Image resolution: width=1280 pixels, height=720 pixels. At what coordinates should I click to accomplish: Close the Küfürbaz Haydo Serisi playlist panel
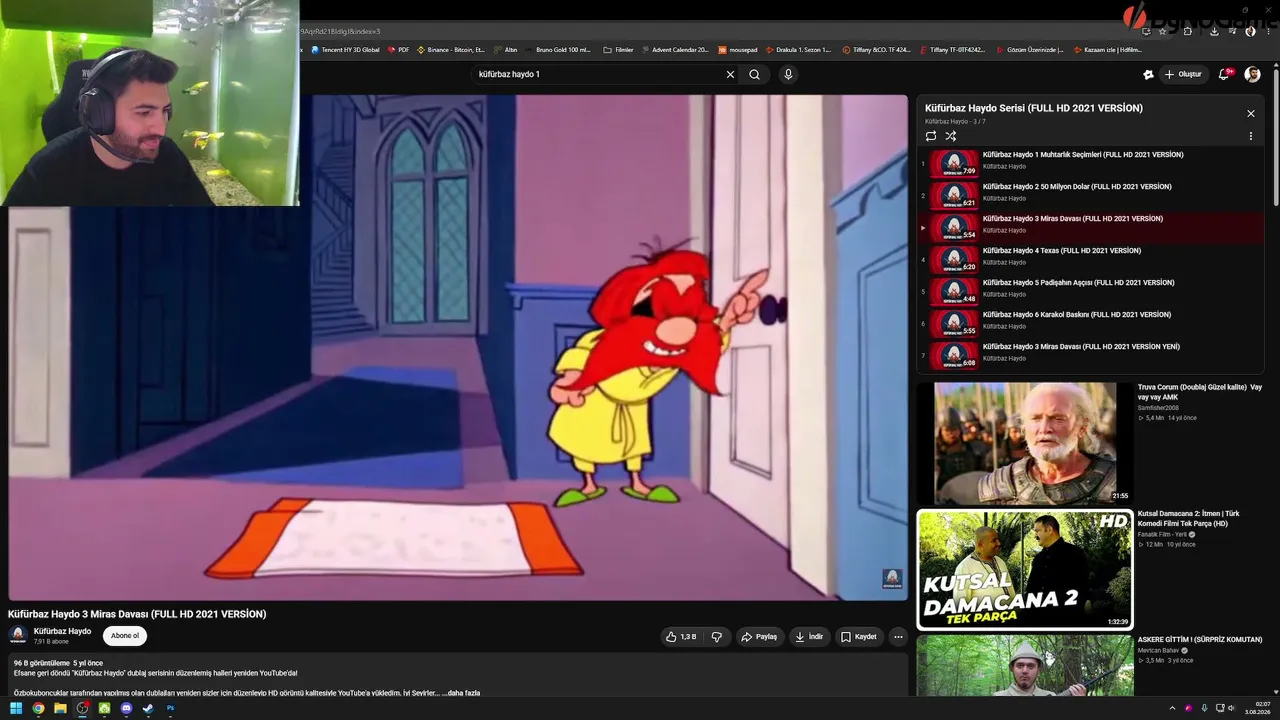(1250, 113)
